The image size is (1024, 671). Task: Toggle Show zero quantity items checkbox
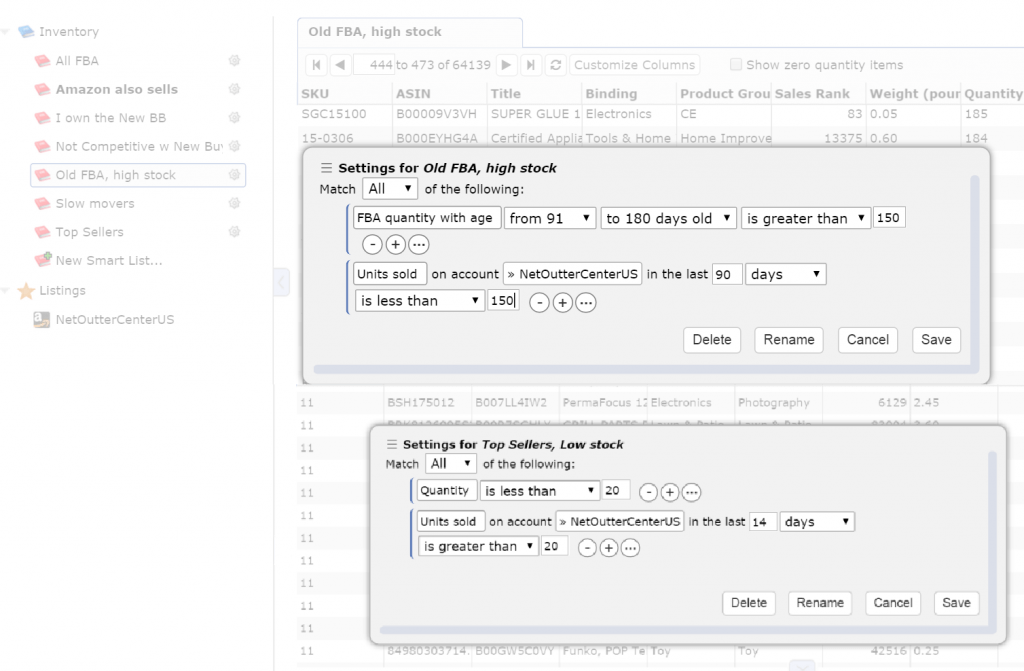(x=736, y=64)
